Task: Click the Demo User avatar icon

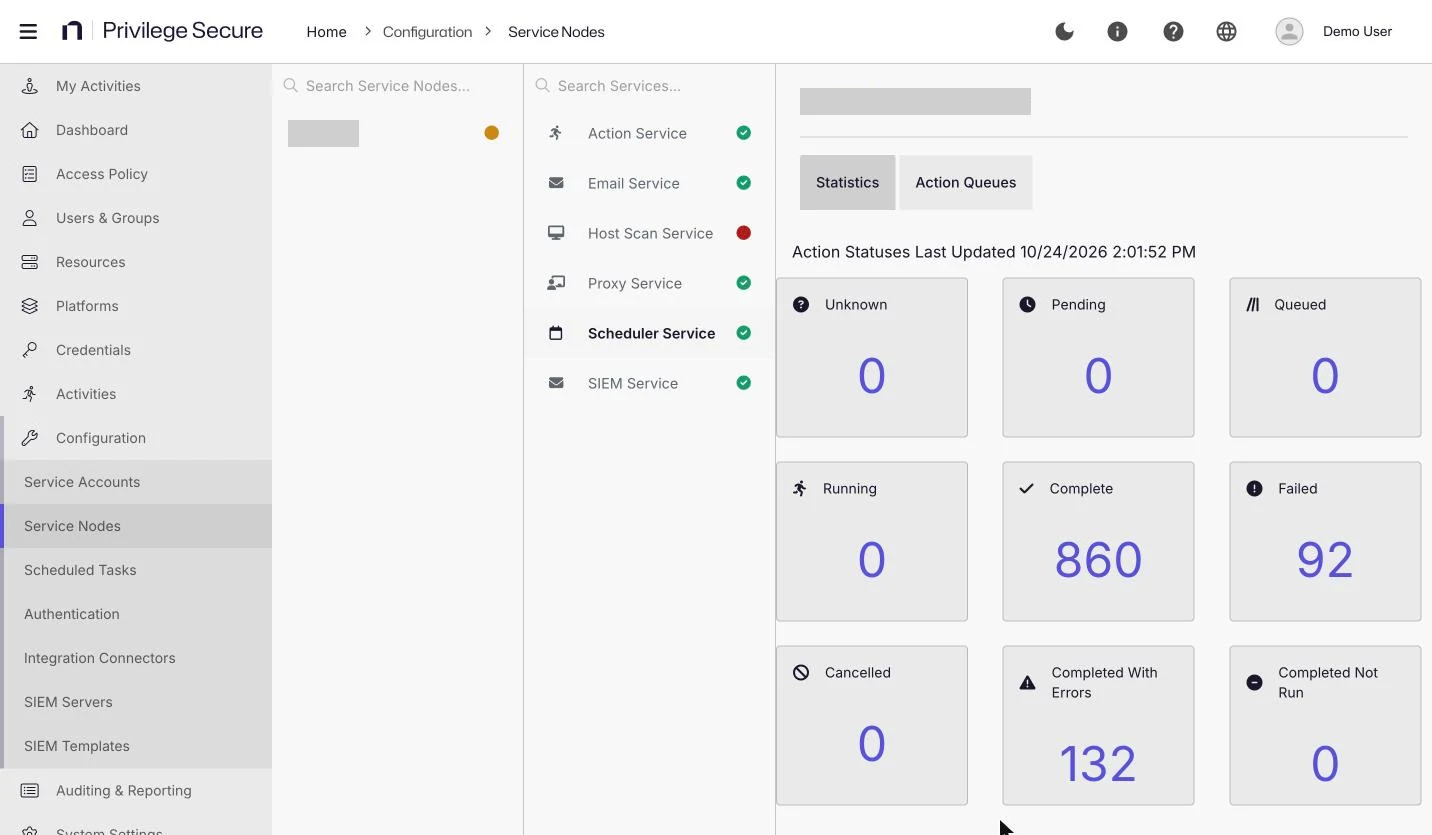Action: [x=1289, y=31]
